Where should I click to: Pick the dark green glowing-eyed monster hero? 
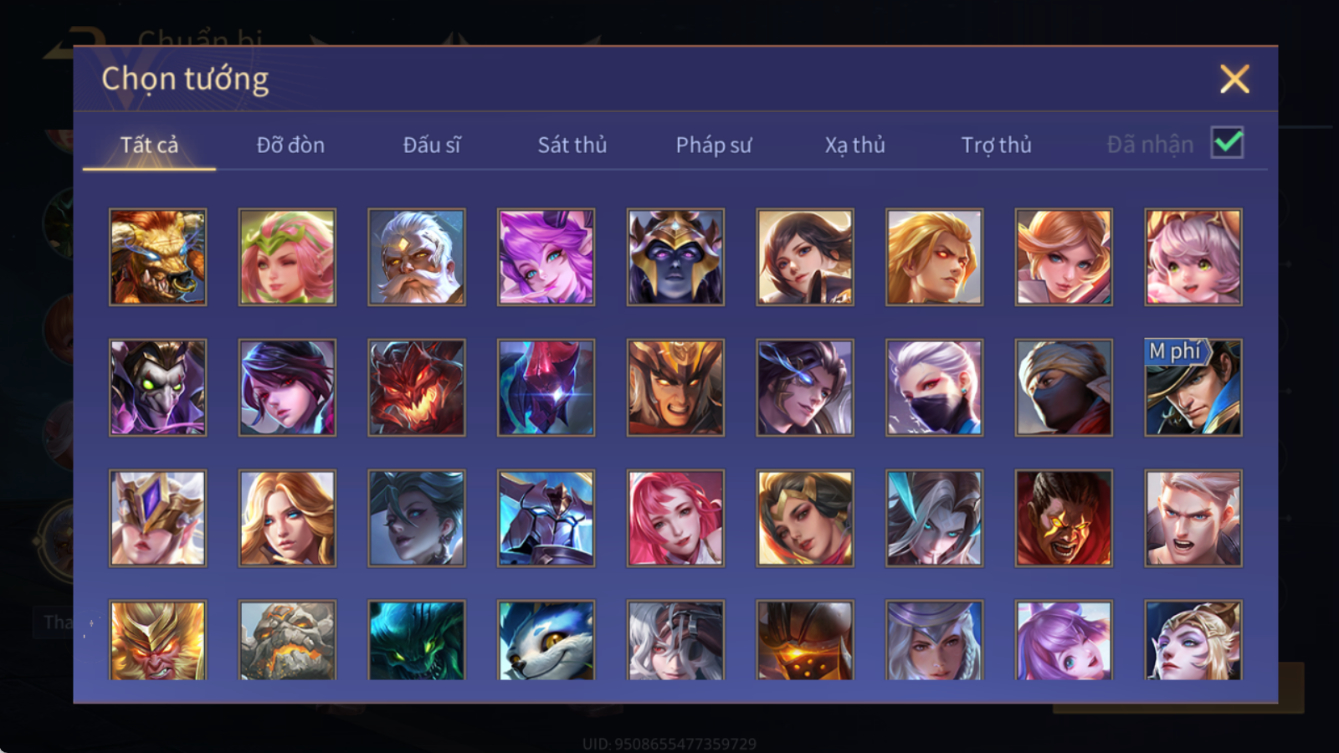[x=416, y=640]
